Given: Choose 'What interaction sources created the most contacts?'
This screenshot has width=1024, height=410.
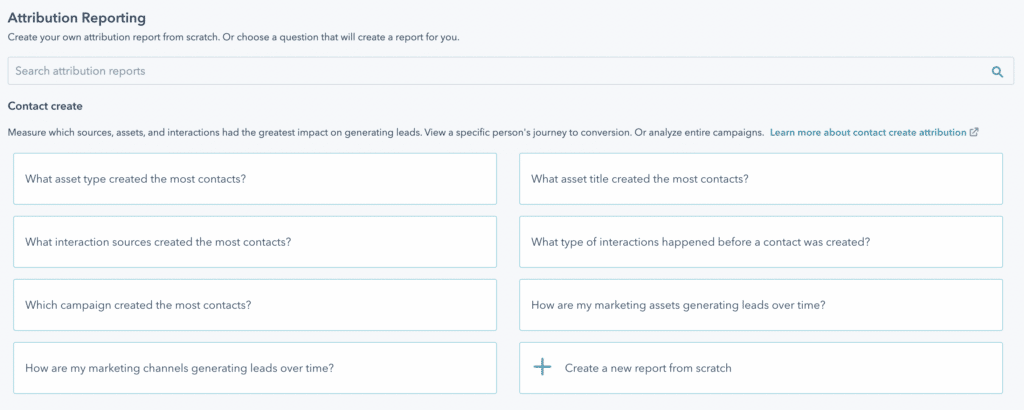Looking at the screenshot, I should [x=255, y=242].
